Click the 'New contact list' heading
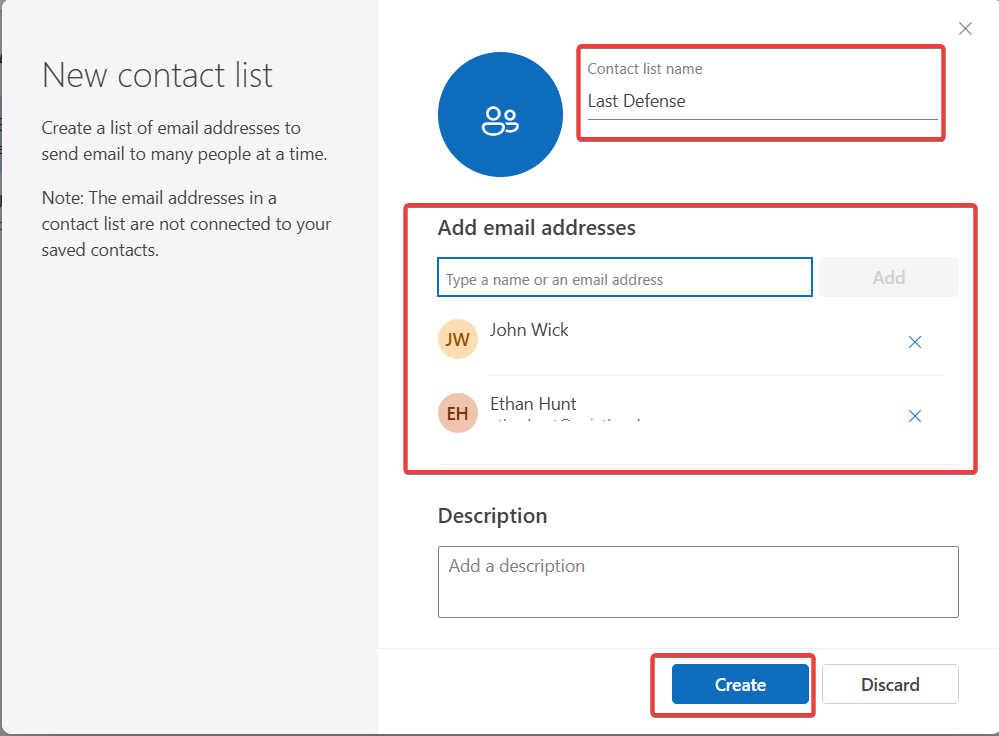 157,75
